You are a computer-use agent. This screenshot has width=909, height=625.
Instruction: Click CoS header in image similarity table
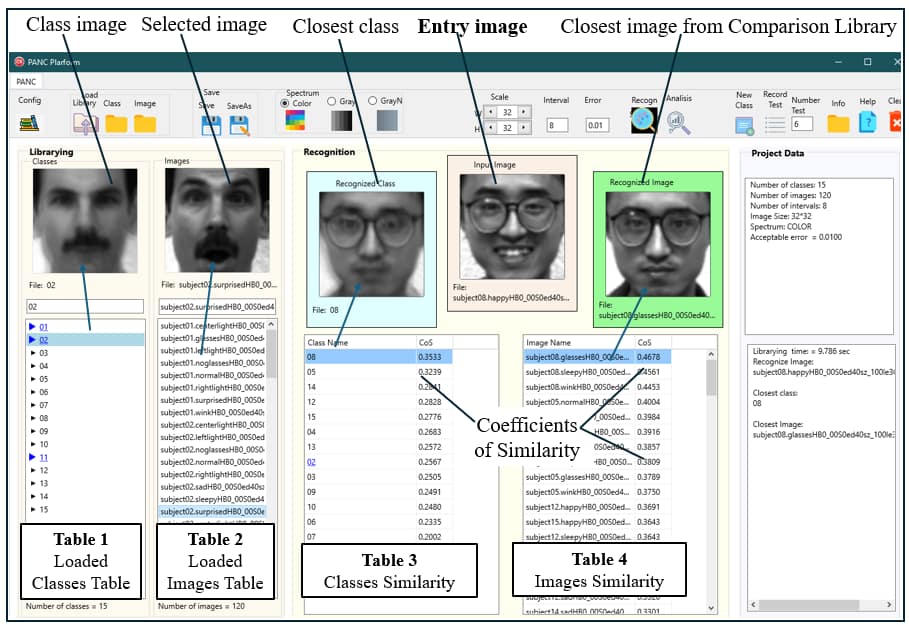point(653,343)
